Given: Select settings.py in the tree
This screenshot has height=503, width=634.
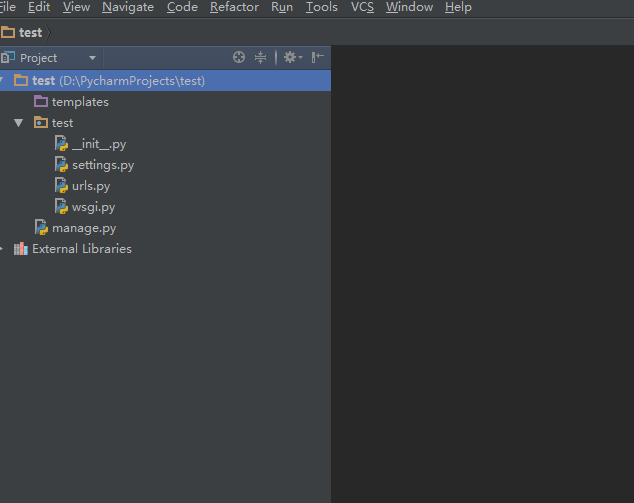Looking at the screenshot, I should click(103, 165).
